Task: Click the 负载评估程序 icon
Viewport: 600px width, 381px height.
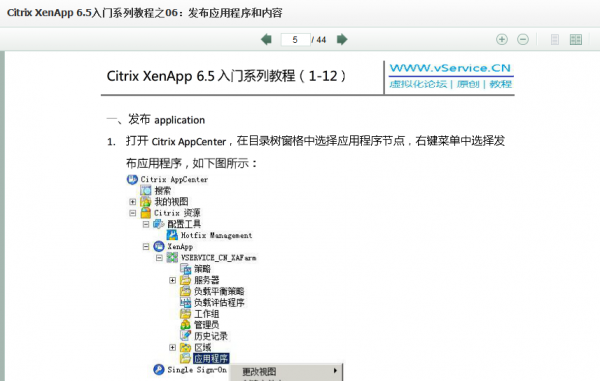Action: click(x=186, y=303)
